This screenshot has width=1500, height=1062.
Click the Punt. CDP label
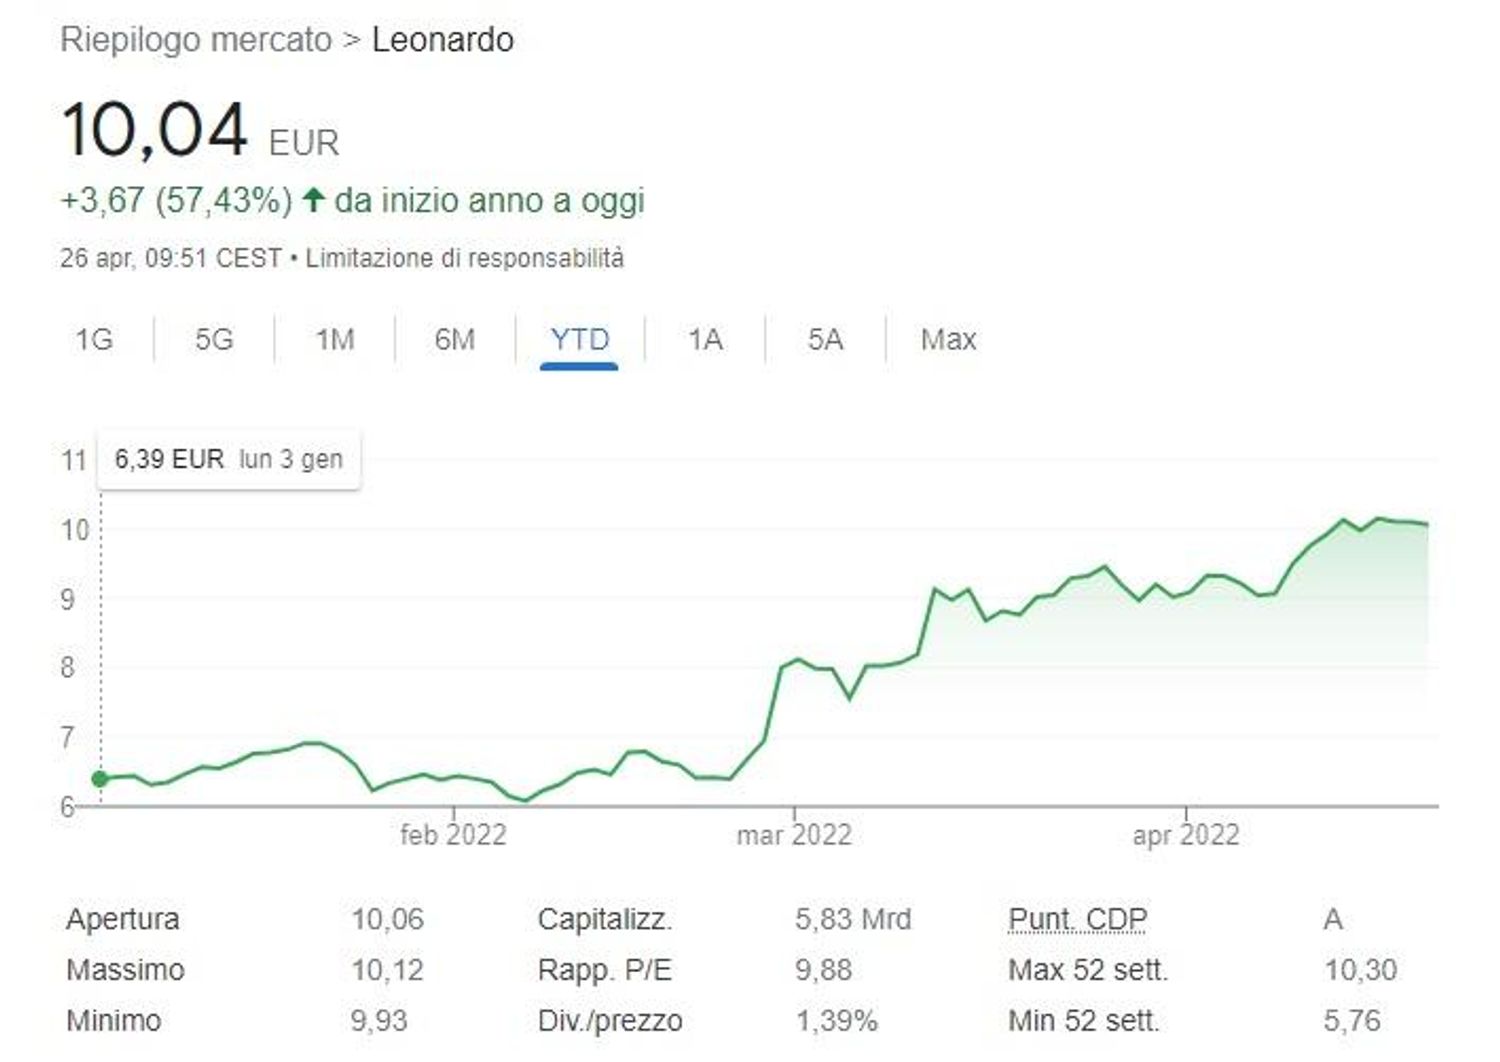1077,919
